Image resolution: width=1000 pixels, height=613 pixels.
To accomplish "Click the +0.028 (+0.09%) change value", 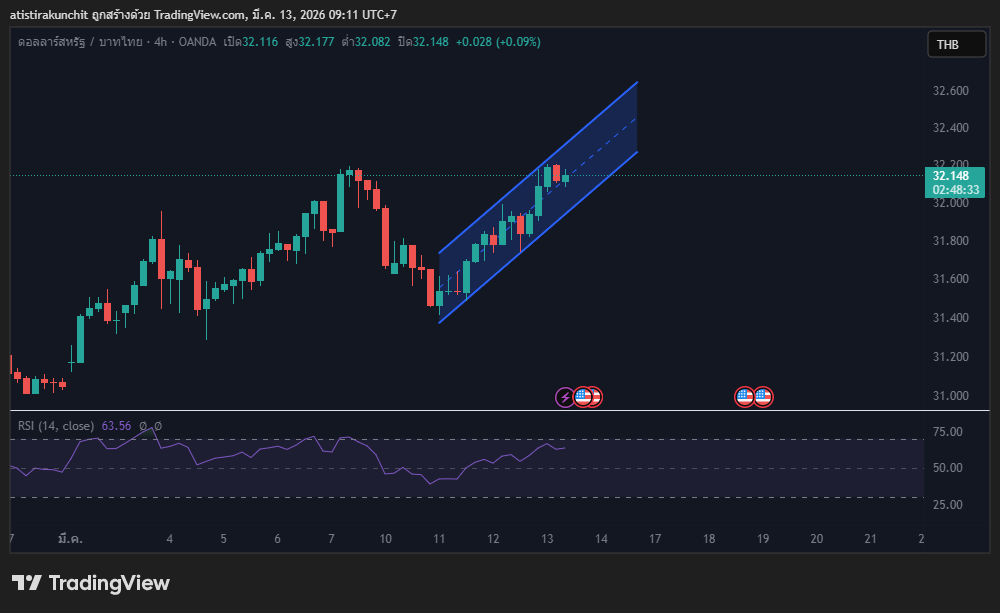I will coord(497,42).
